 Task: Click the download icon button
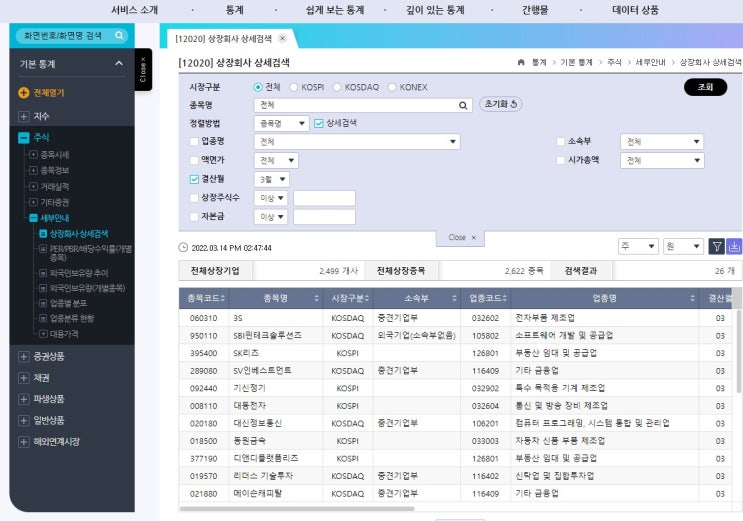[x=734, y=246]
